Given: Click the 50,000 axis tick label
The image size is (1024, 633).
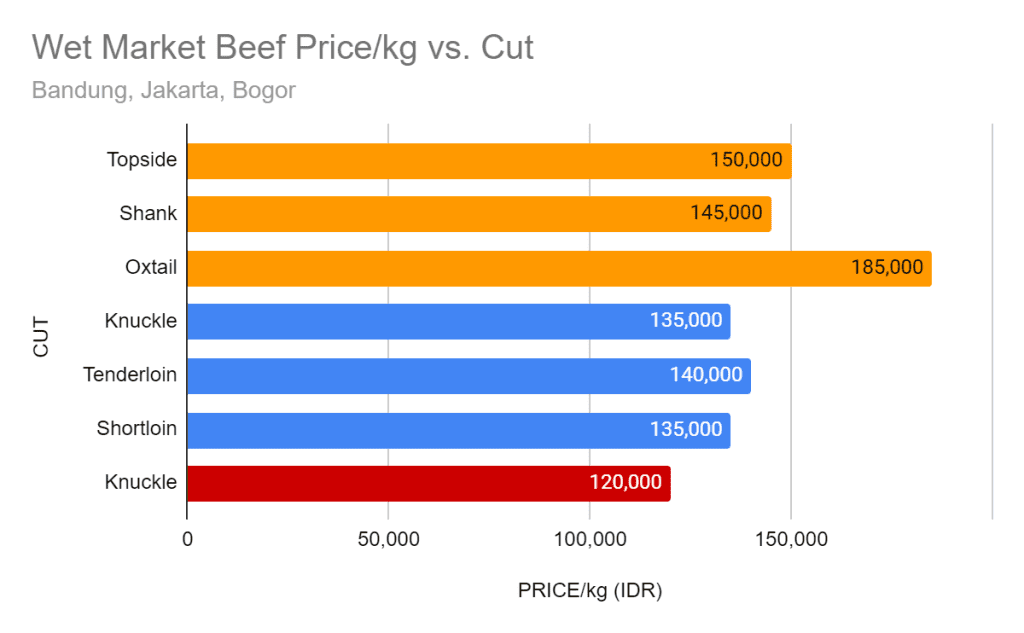Looking at the screenshot, I should (389, 540).
